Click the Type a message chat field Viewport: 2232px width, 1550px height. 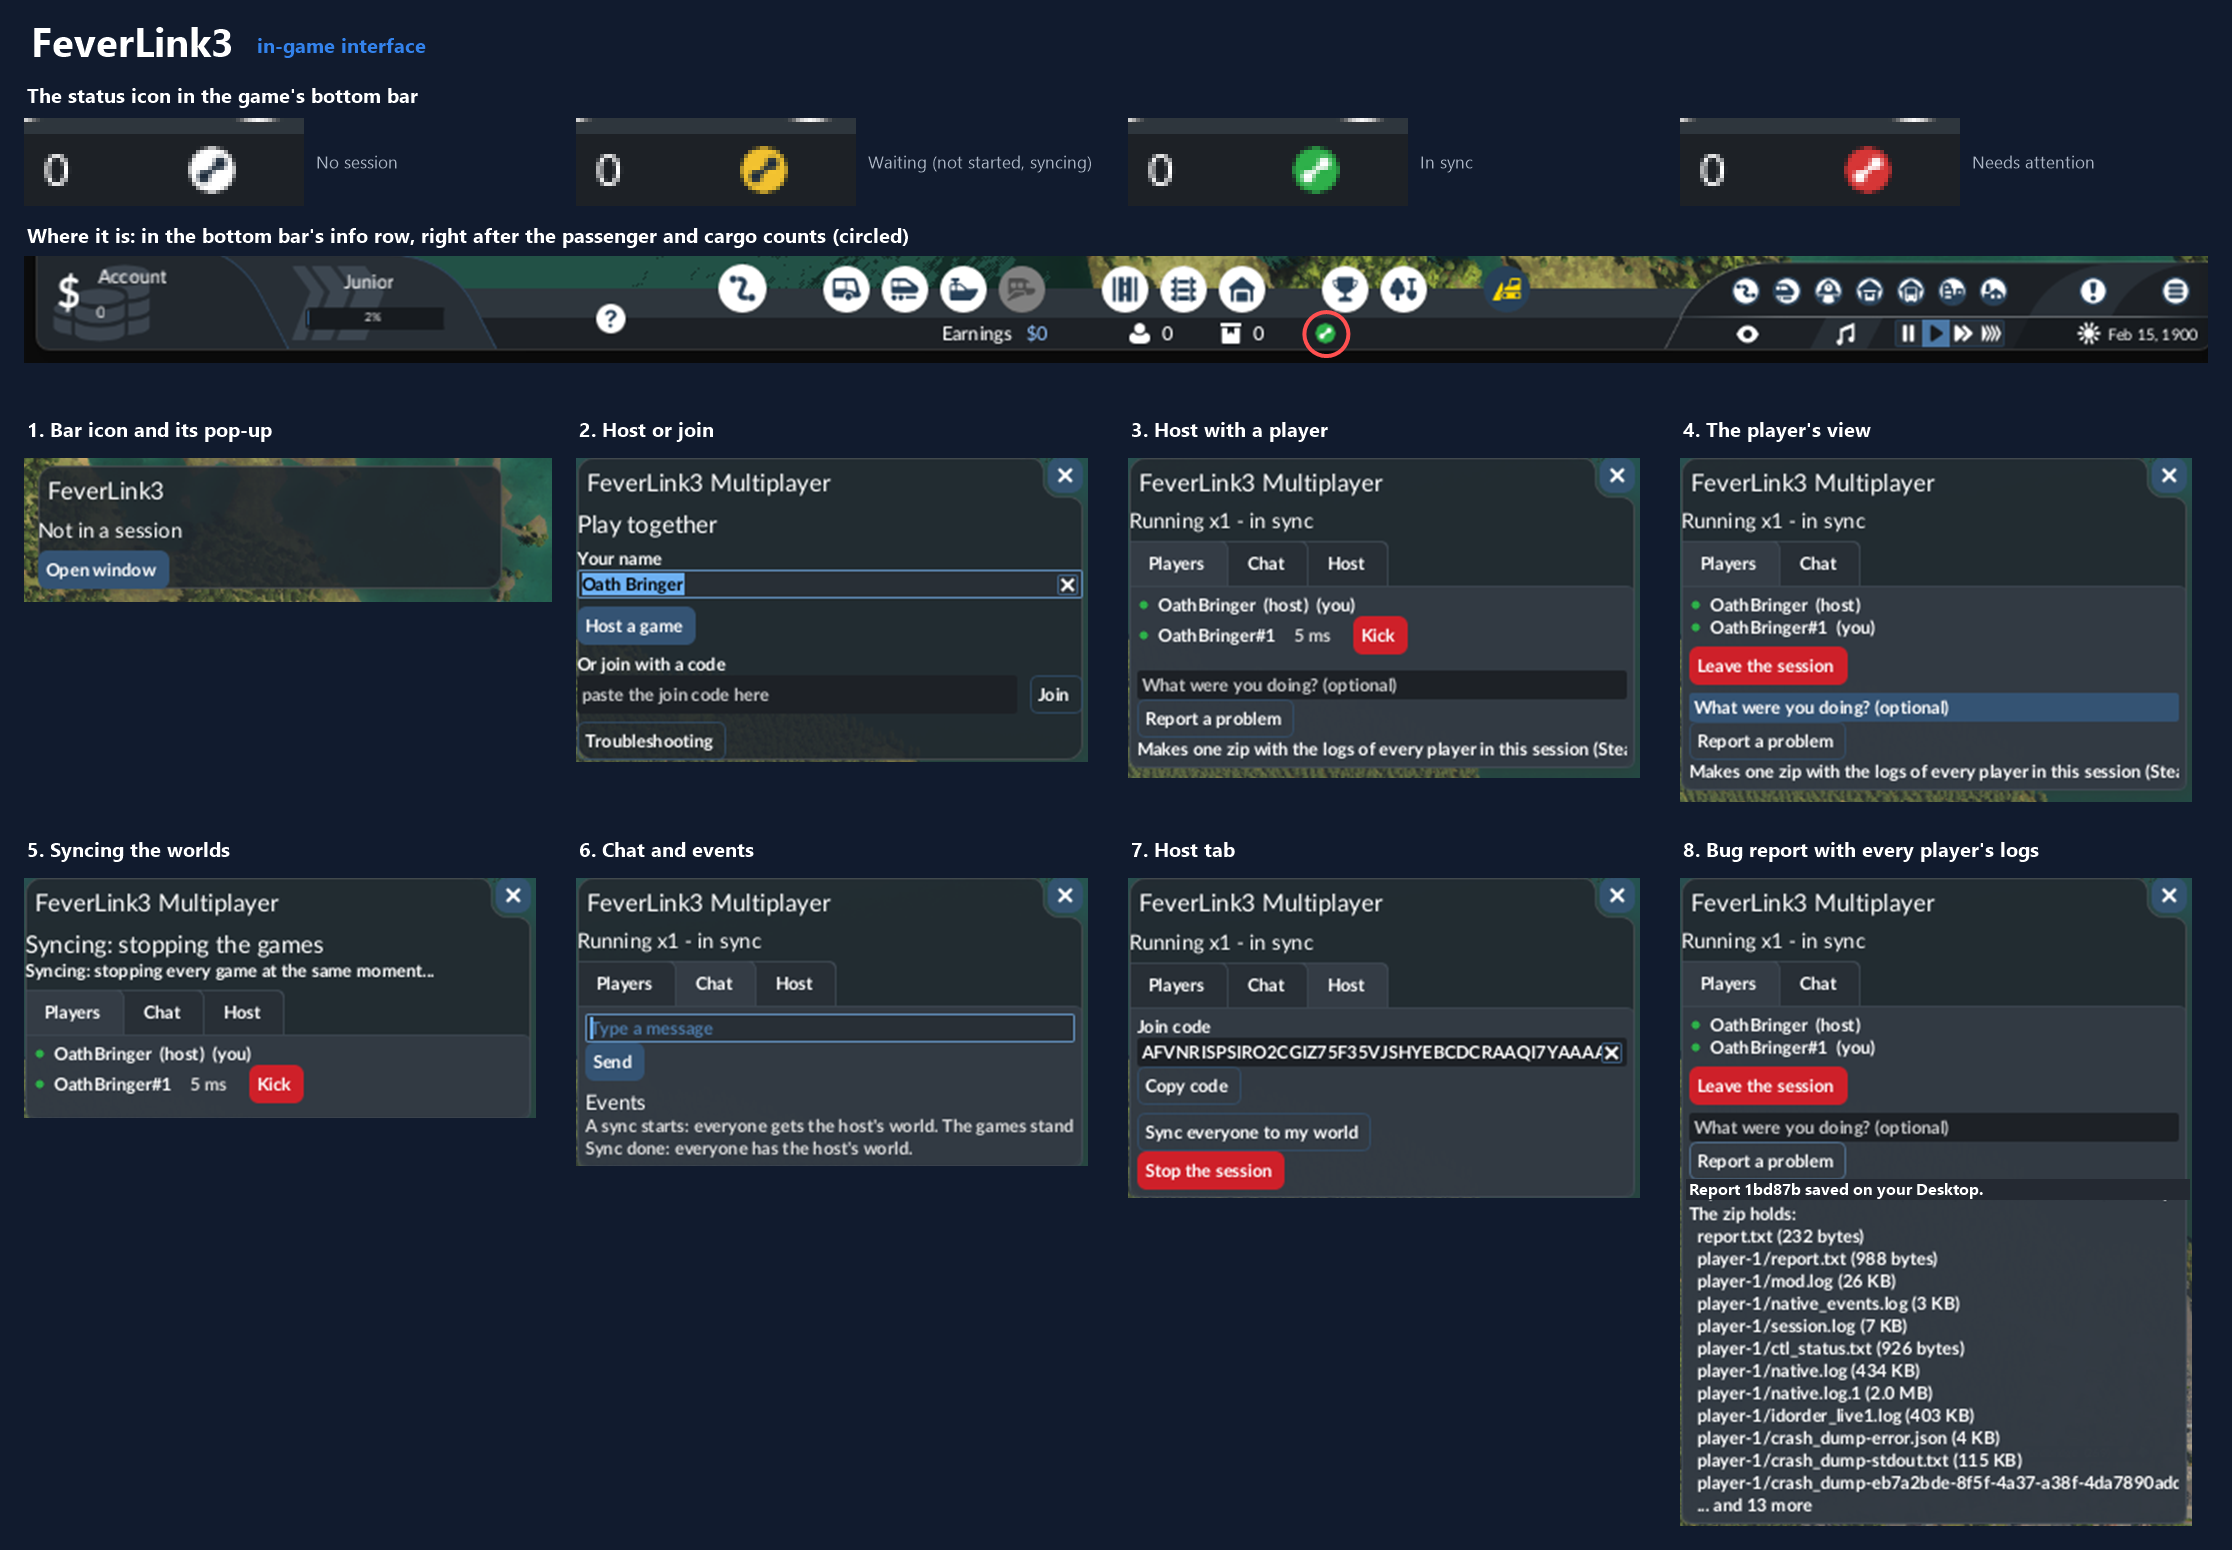click(x=830, y=1028)
